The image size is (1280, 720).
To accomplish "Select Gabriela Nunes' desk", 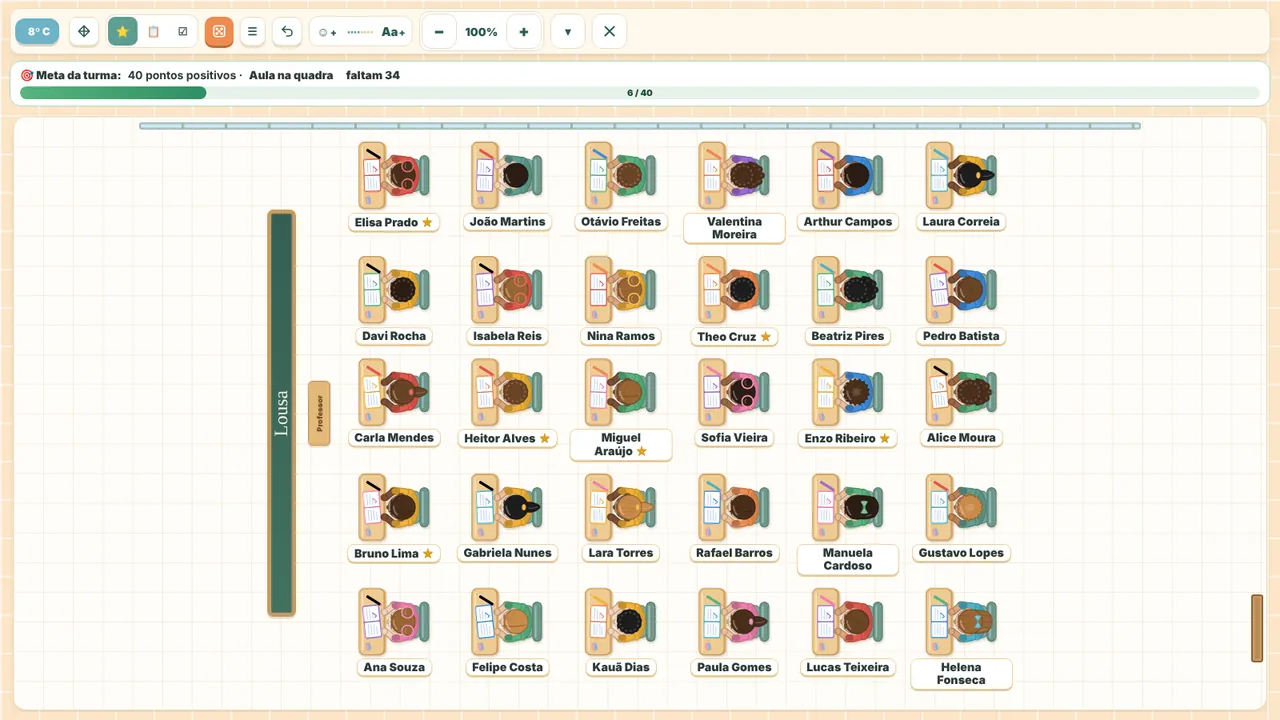I will (507, 507).
